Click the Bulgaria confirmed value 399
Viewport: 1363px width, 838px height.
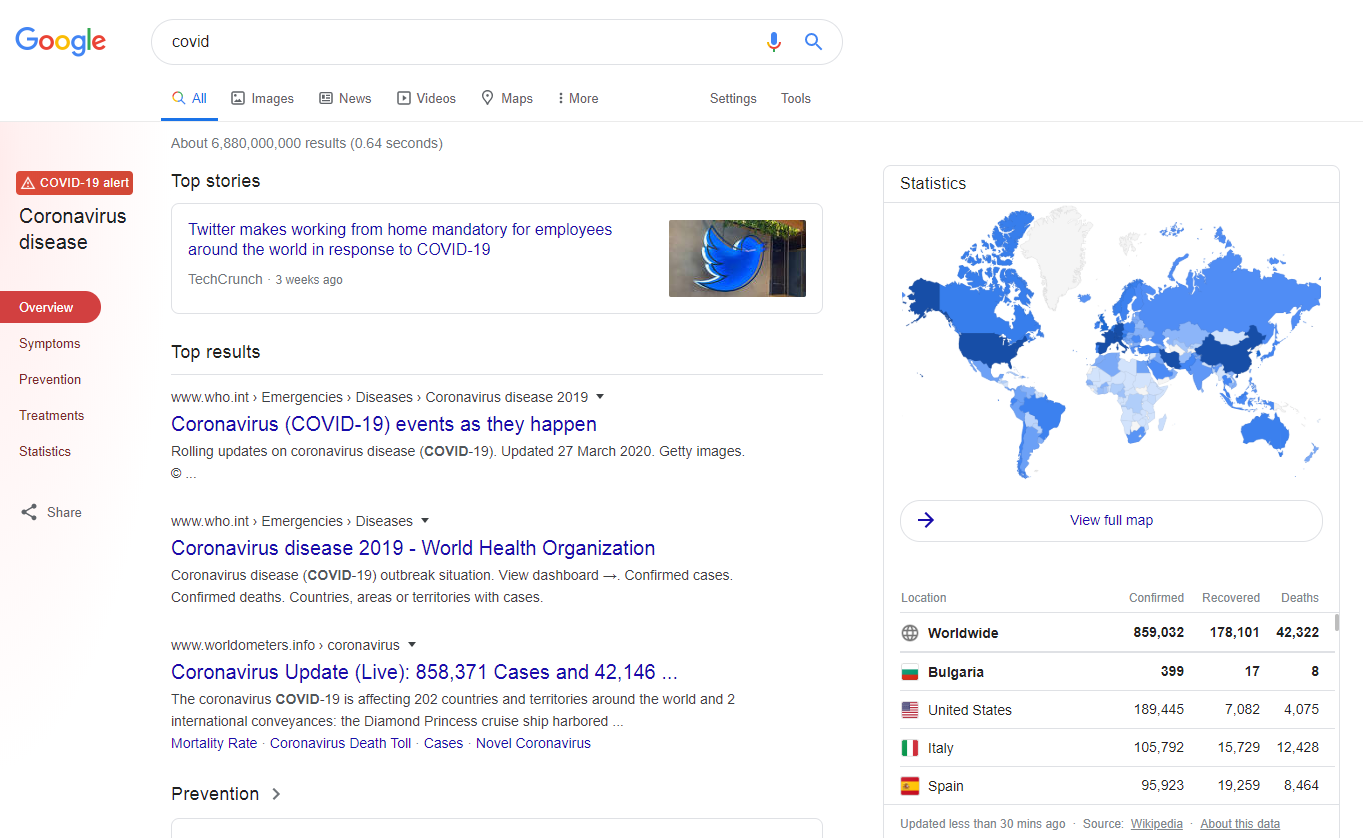[x=1172, y=672]
